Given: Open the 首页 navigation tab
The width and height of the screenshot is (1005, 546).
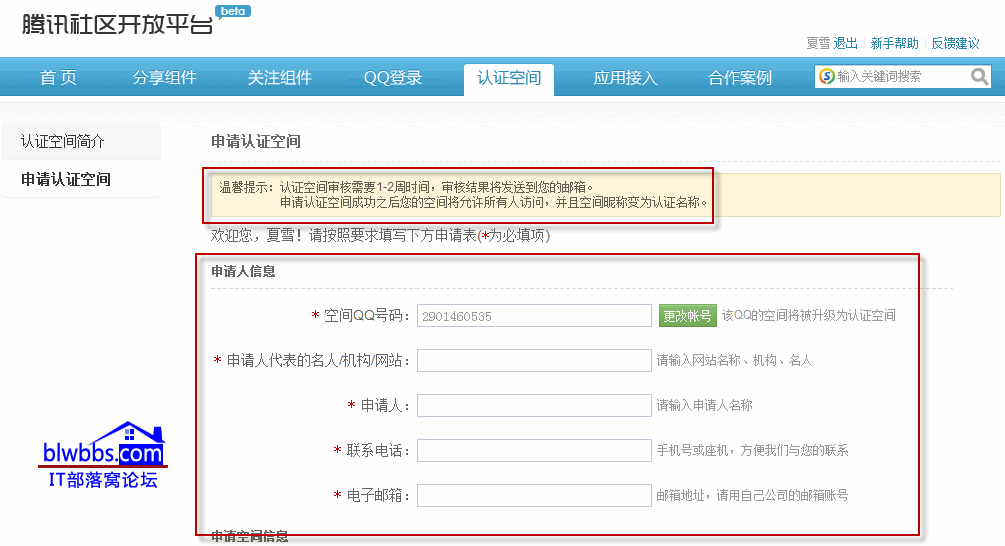Looking at the screenshot, I should click(58, 78).
